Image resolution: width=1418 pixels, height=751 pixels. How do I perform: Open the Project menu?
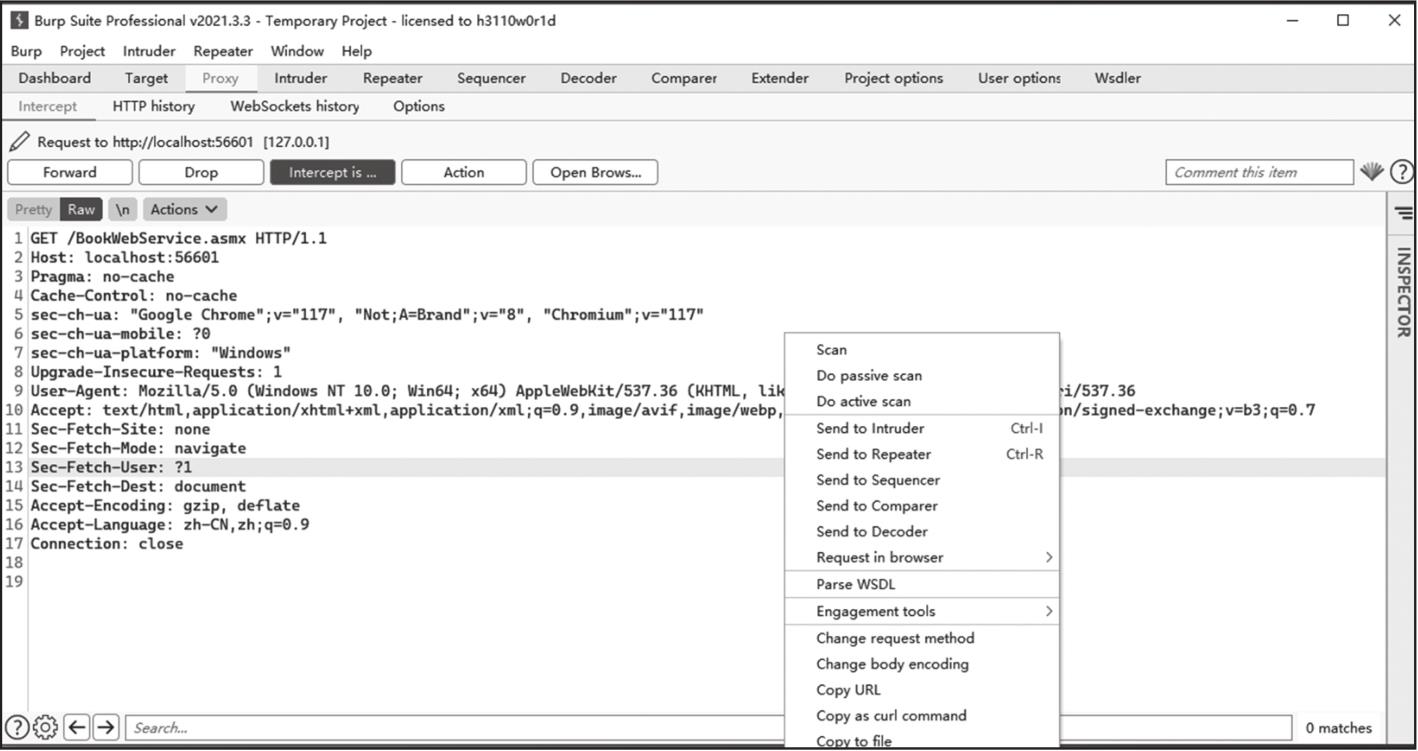[82, 51]
